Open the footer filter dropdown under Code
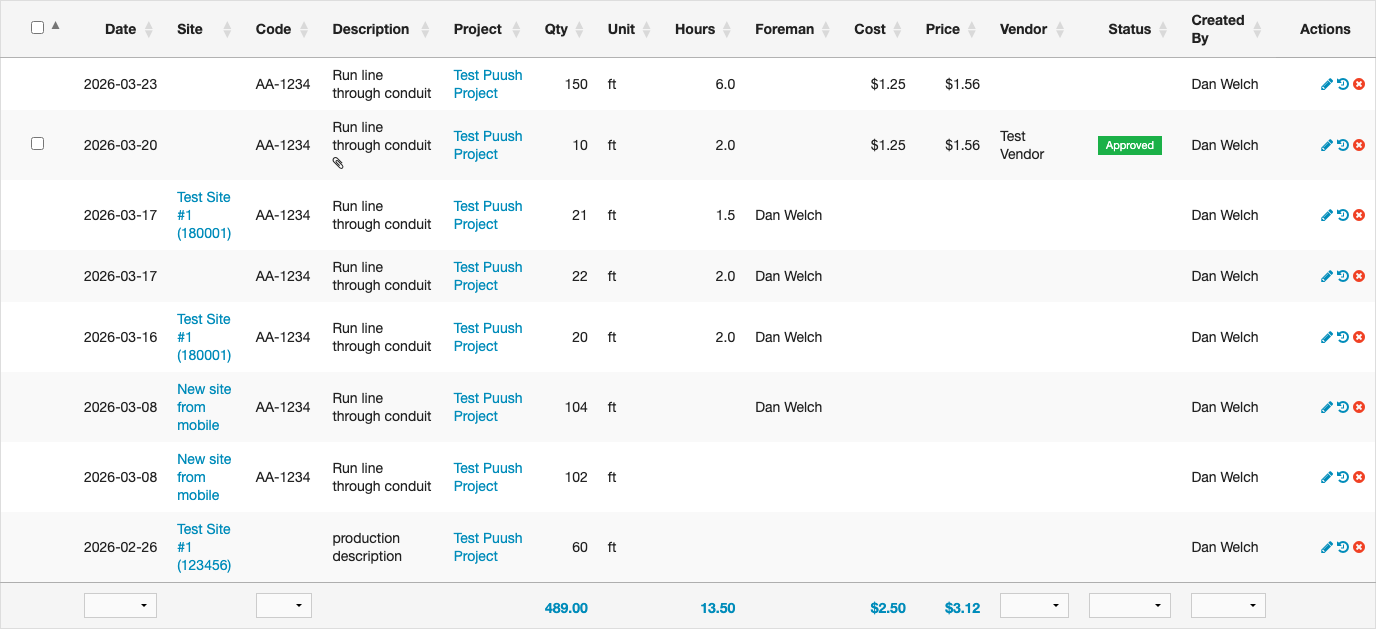The width and height of the screenshot is (1376, 630). 283,605
